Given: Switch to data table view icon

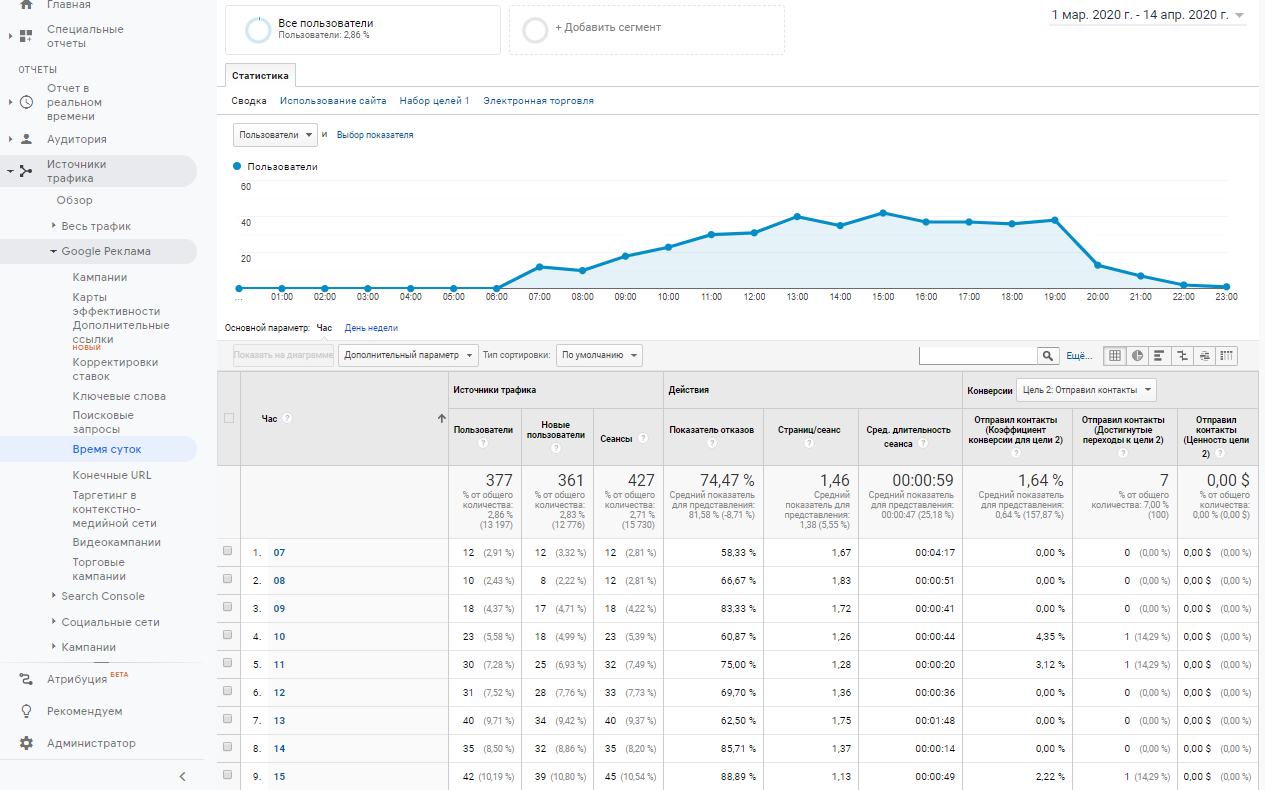Looking at the screenshot, I should 1115,355.
